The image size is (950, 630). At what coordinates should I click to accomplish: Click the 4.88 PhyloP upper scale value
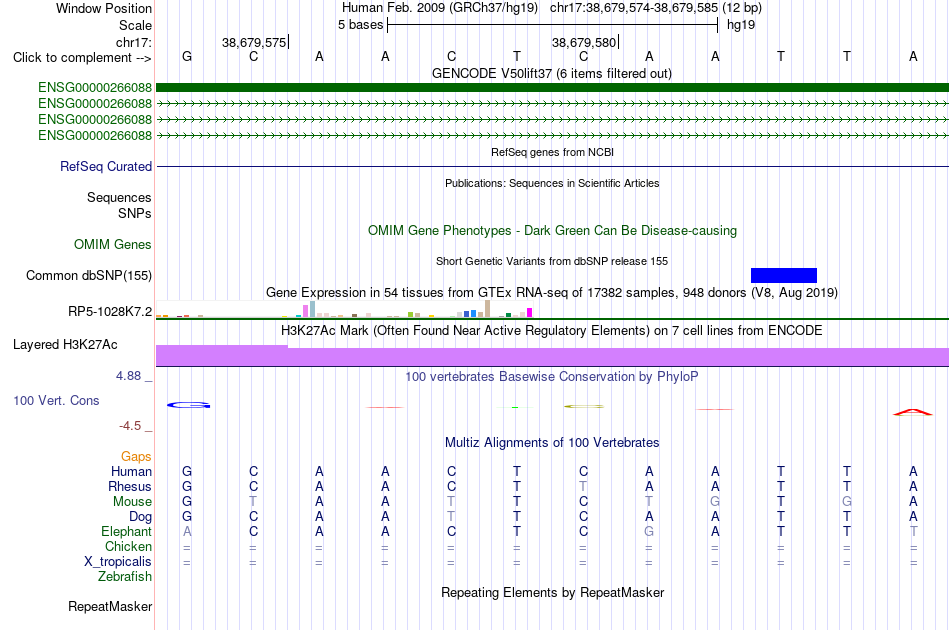128,376
